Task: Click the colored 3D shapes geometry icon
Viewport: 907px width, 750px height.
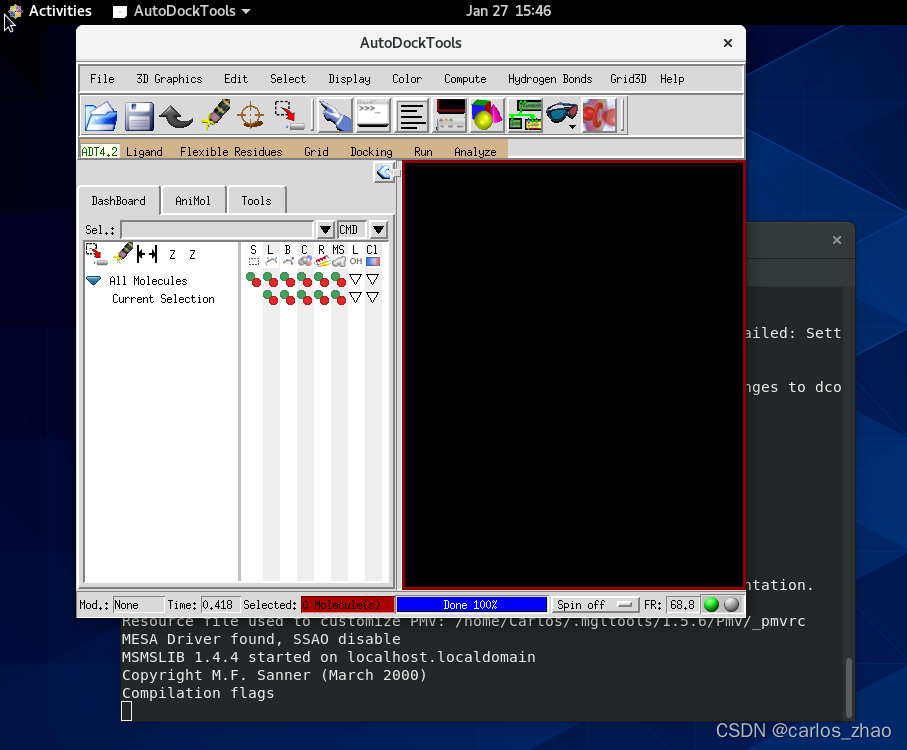Action: (487, 115)
